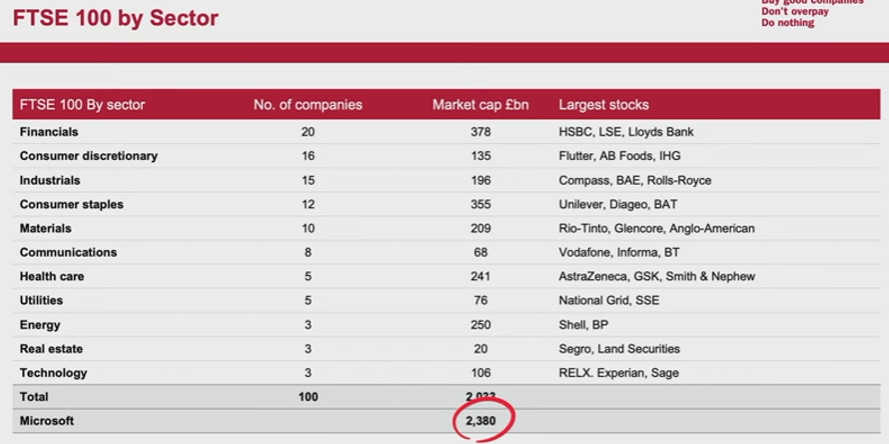Select the 'Consumer discretionary' row label

[88, 156]
